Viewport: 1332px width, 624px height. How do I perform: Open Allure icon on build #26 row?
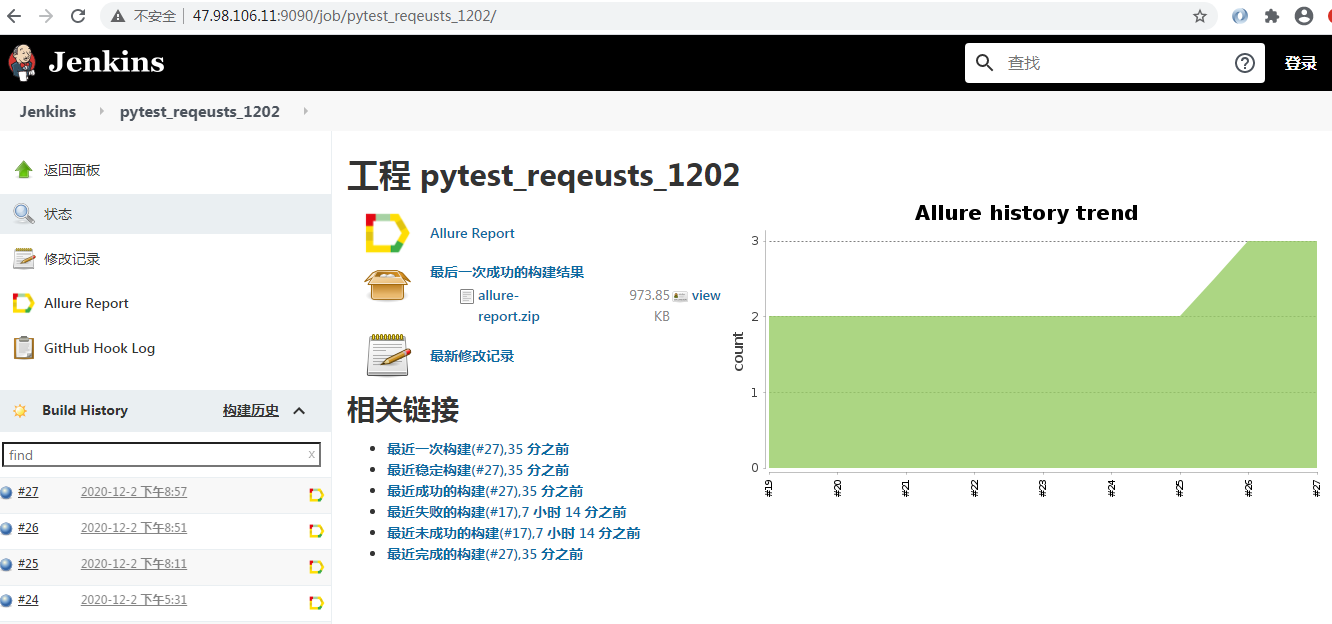coord(316,531)
